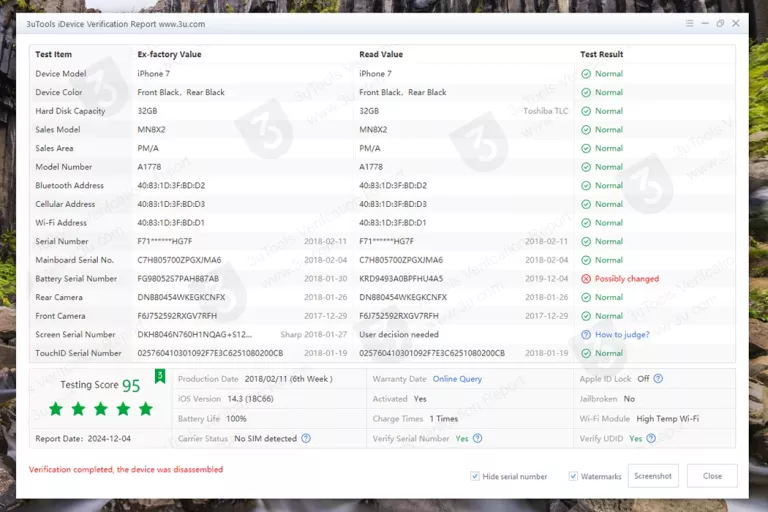Viewport: 768px width, 512px height.
Task: Toggle the Watermarks checkbox
Action: 573,476
